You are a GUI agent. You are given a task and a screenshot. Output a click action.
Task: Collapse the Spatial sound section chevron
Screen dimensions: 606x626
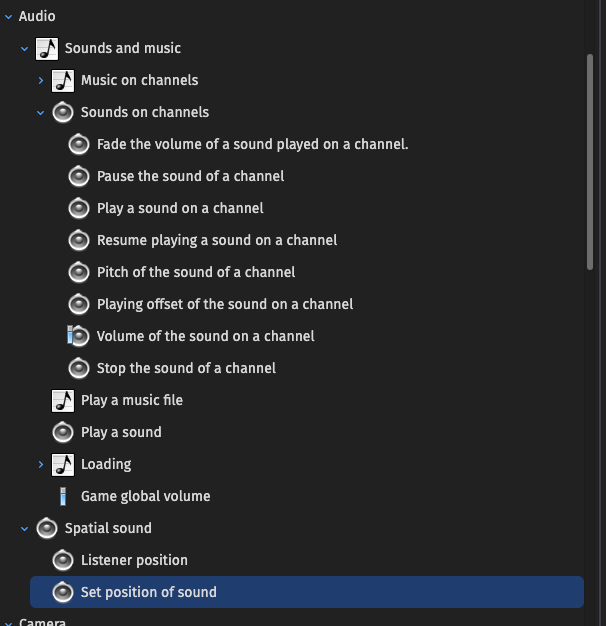tap(24, 529)
